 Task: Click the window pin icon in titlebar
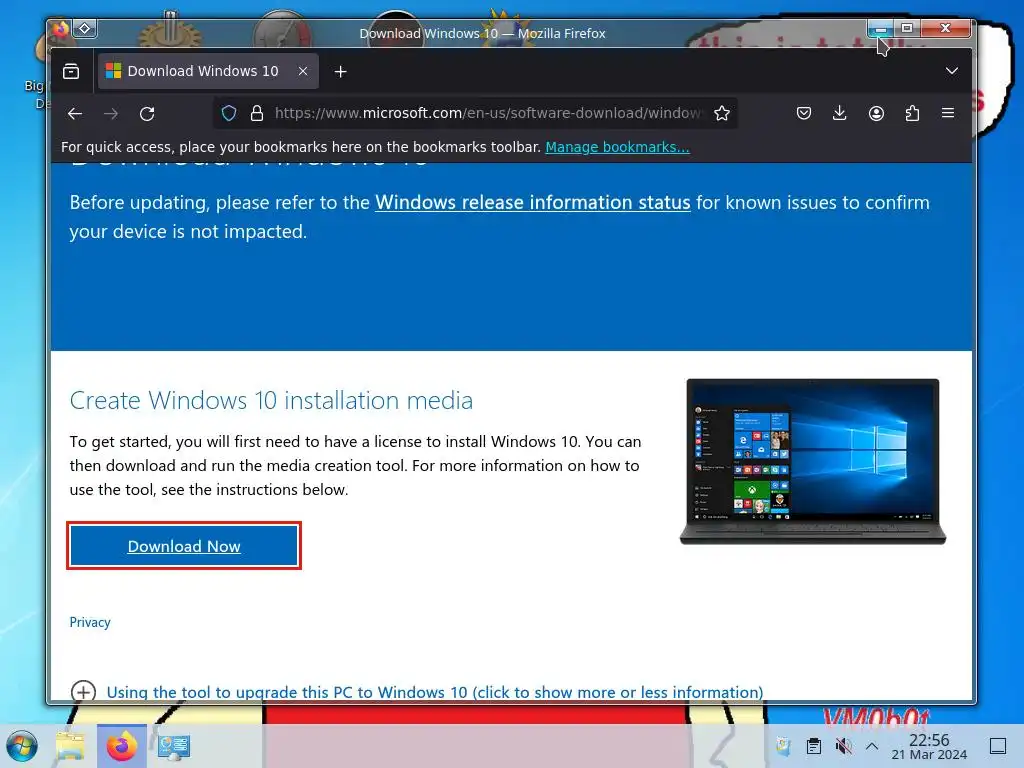(x=85, y=29)
